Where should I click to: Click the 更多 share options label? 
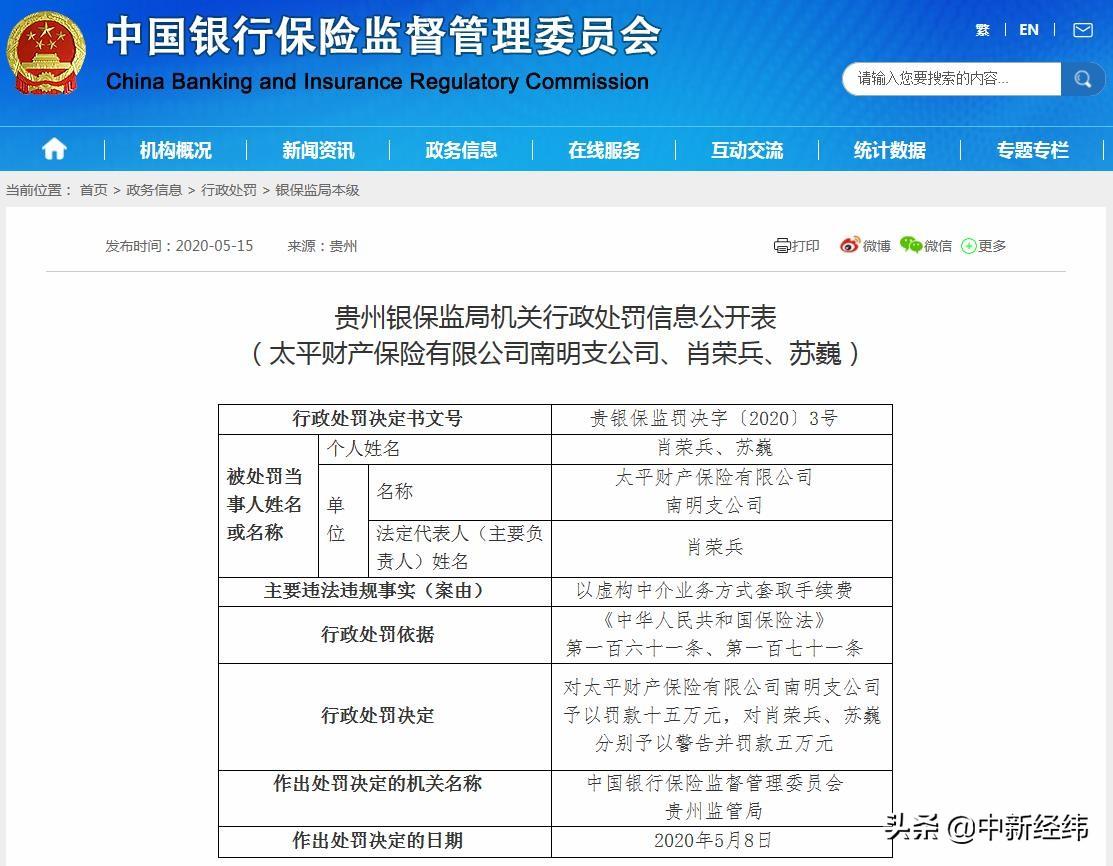coord(992,246)
